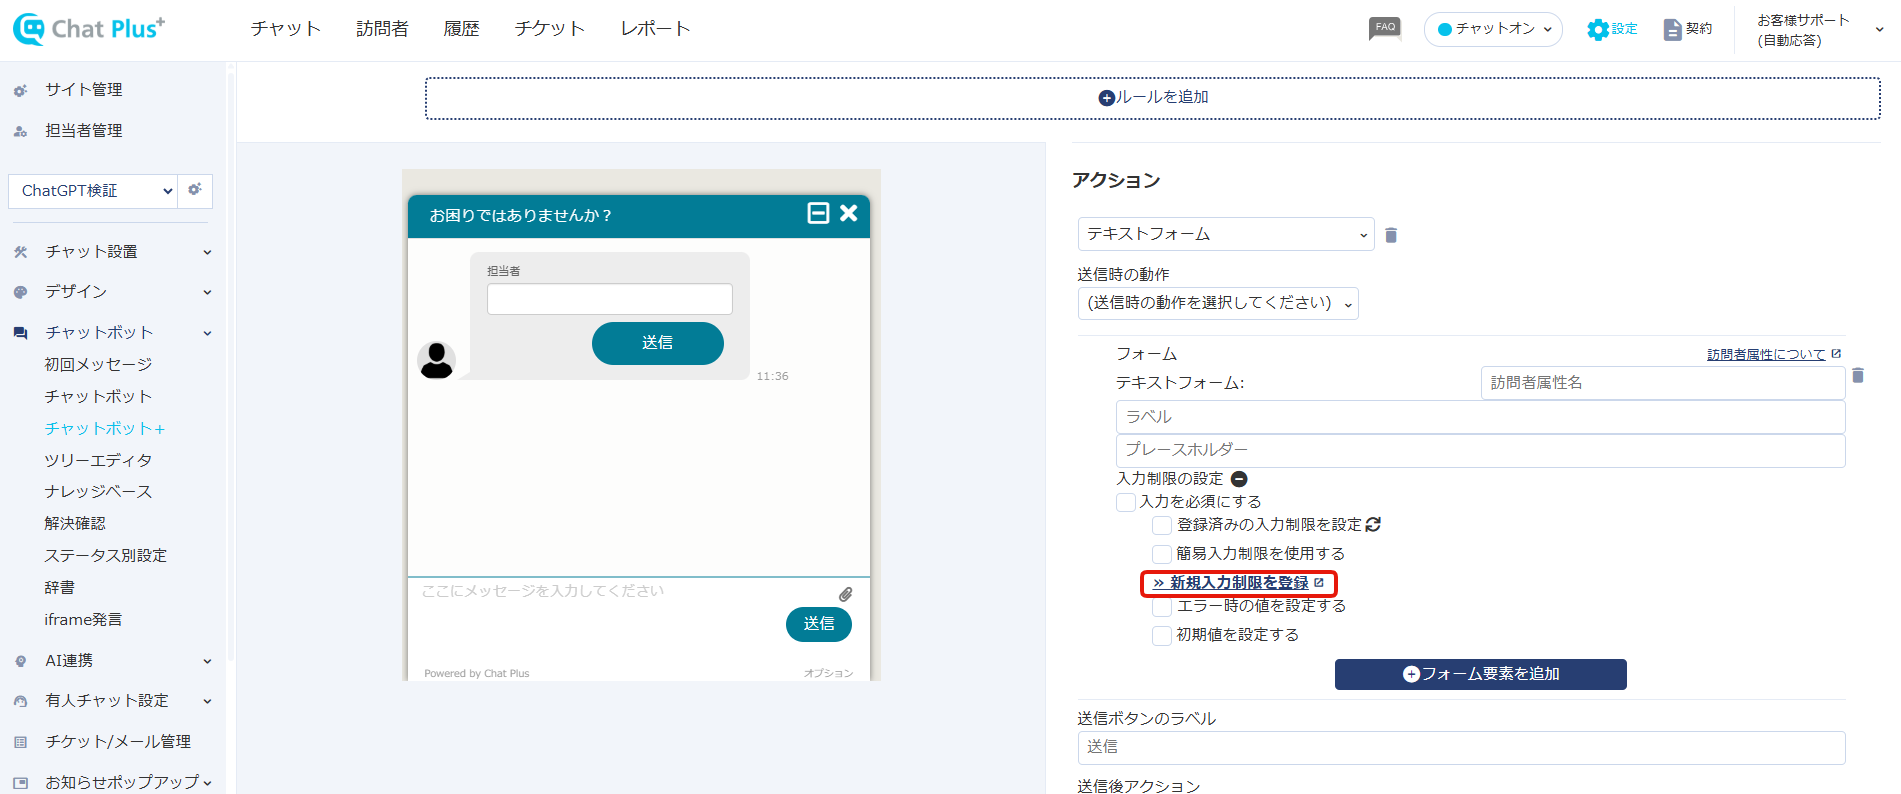
Task: Click the プレースホルダー input field
Action: click(x=1480, y=451)
